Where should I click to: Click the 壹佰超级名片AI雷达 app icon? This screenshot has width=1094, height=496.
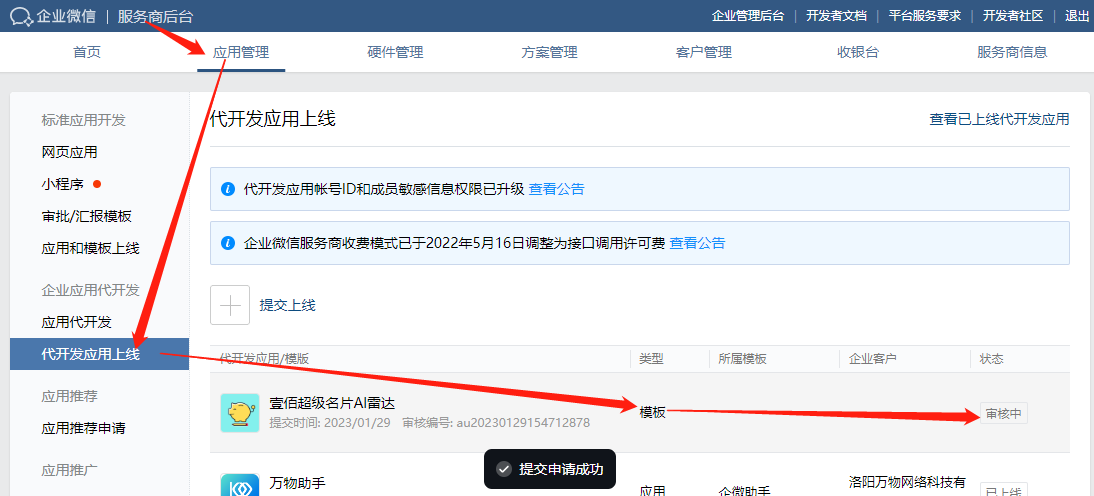pyautogui.click(x=240, y=412)
